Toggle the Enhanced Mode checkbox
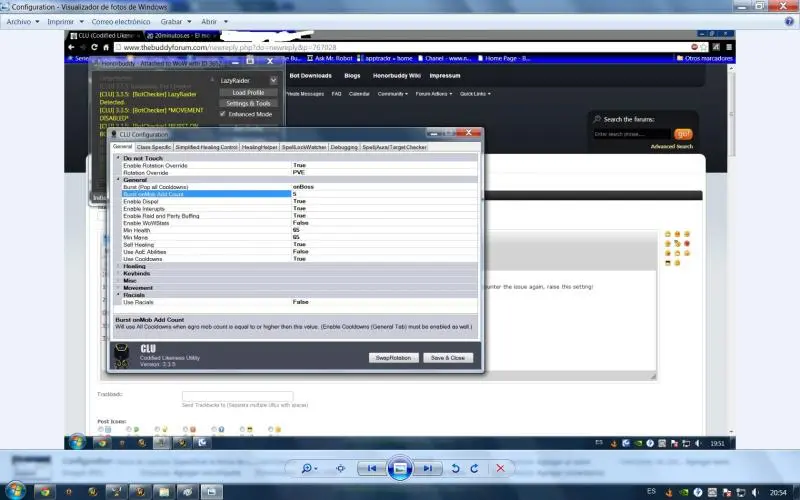 (x=223, y=114)
